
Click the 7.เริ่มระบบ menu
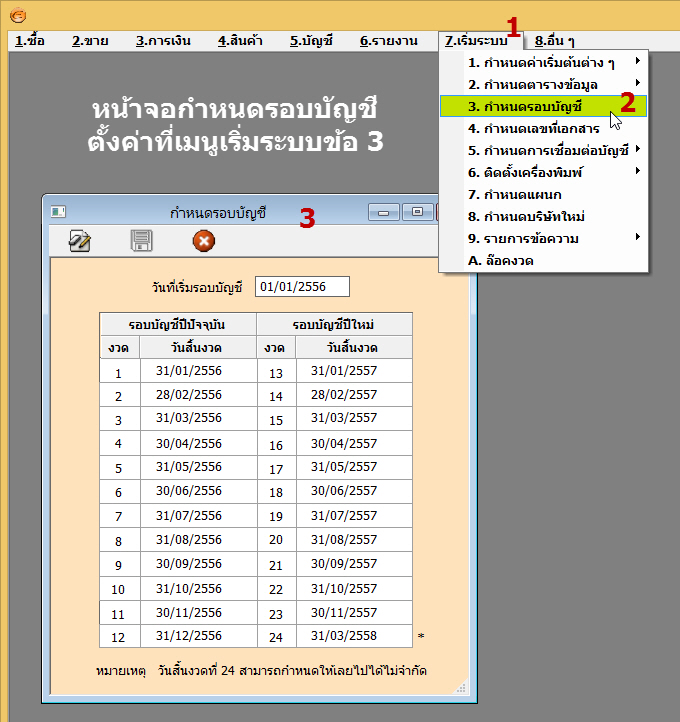(x=477, y=41)
